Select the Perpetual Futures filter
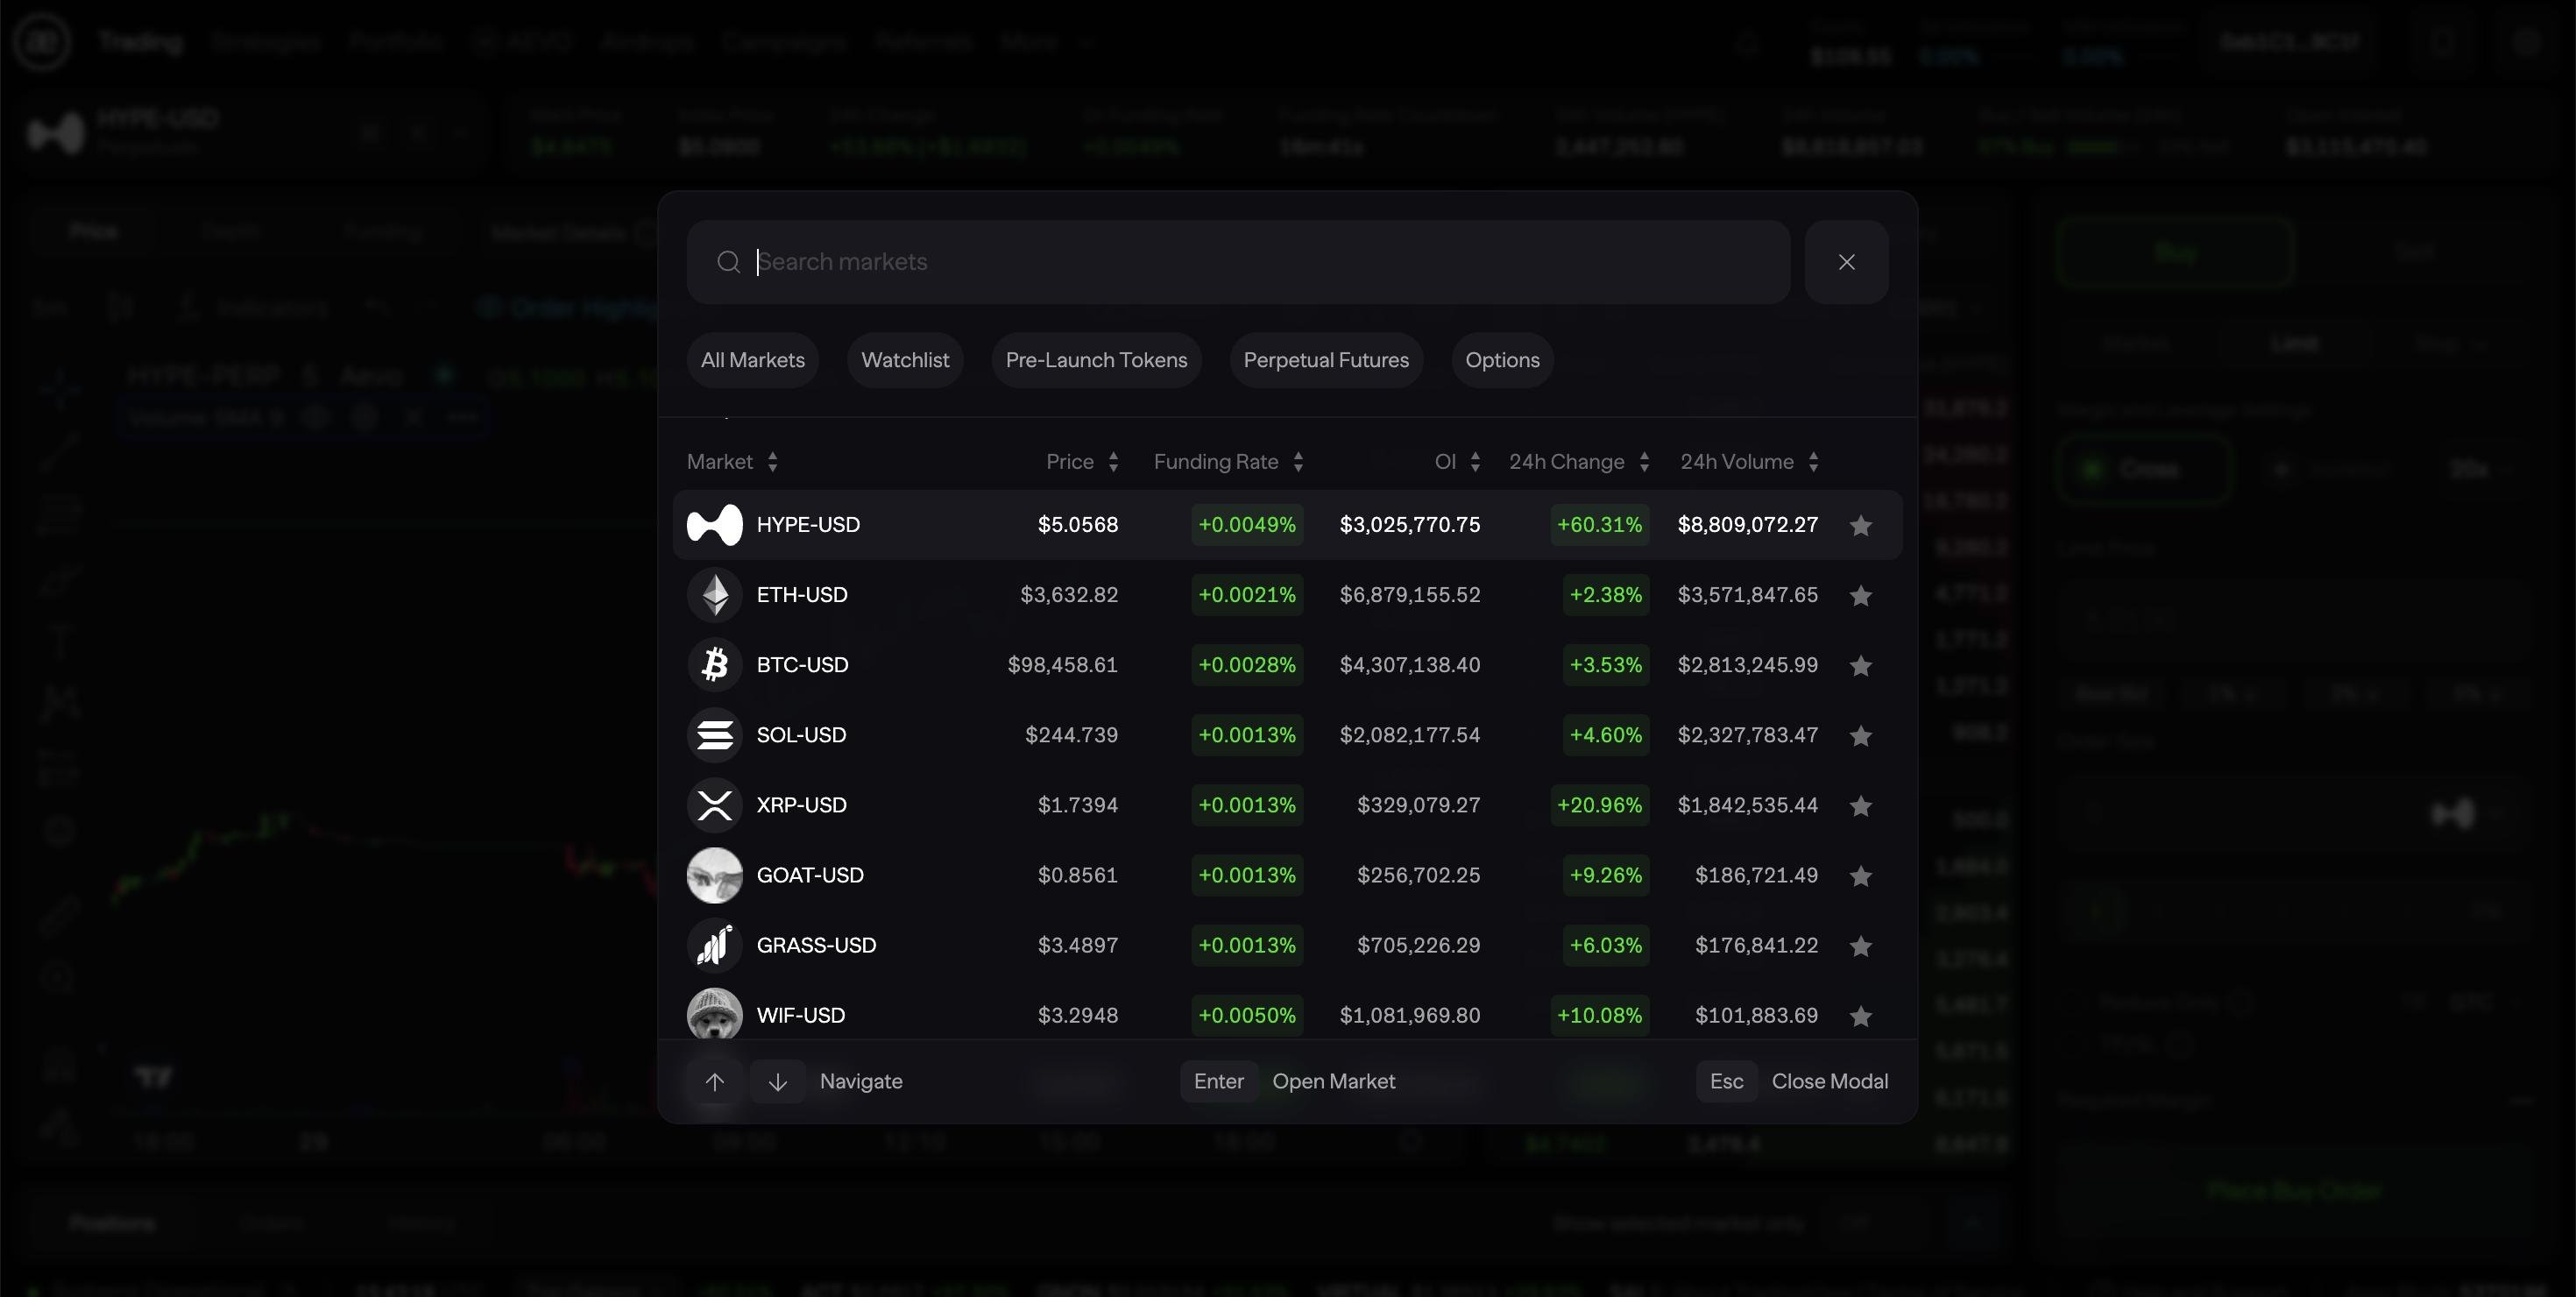Viewport: 2576px width, 1297px height. (x=1326, y=360)
